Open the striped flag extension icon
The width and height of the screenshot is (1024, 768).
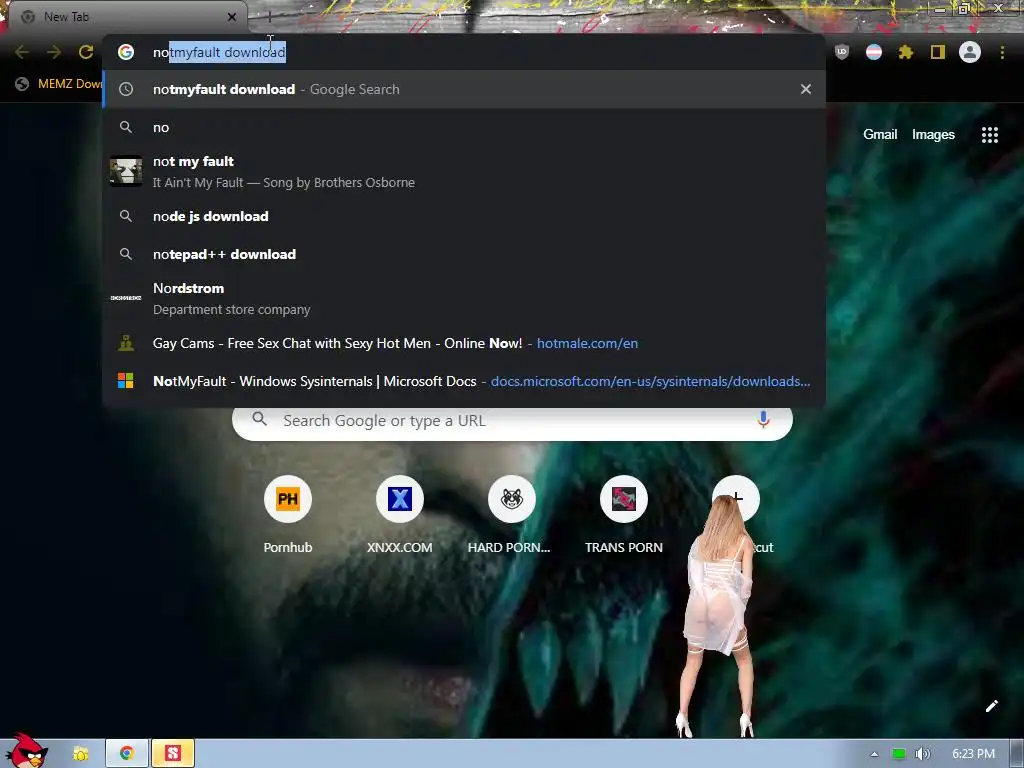coord(874,52)
